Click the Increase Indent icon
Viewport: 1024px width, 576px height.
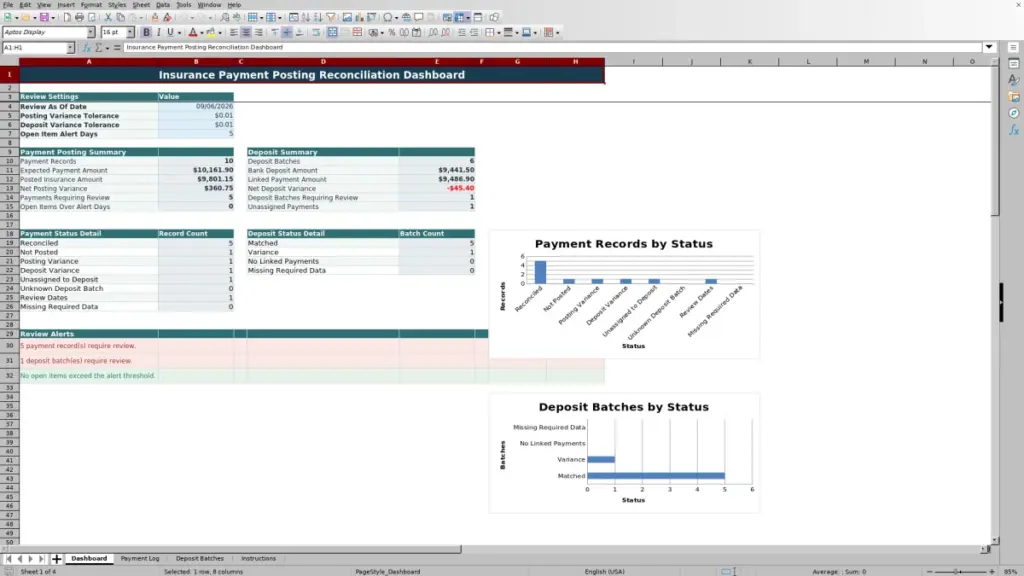(462, 33)
